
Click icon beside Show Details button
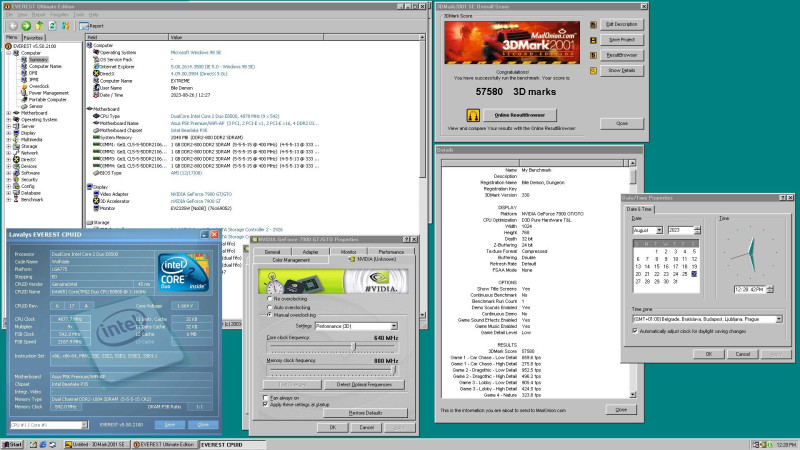[593, 70]
